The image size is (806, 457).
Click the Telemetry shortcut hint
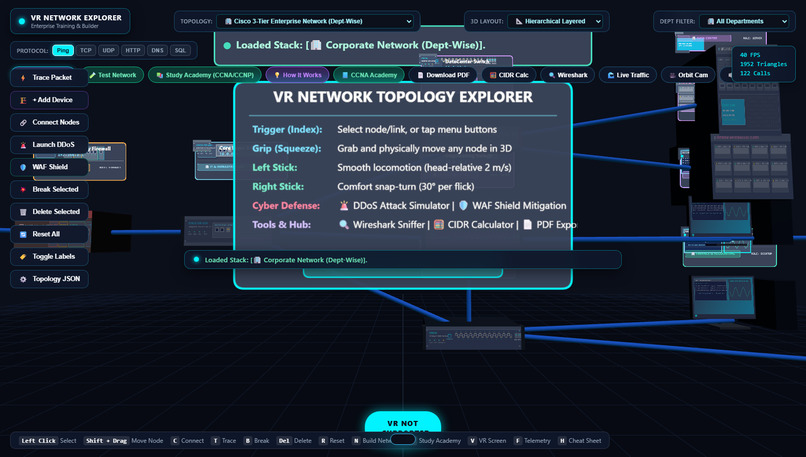click(x=532, y=441)
